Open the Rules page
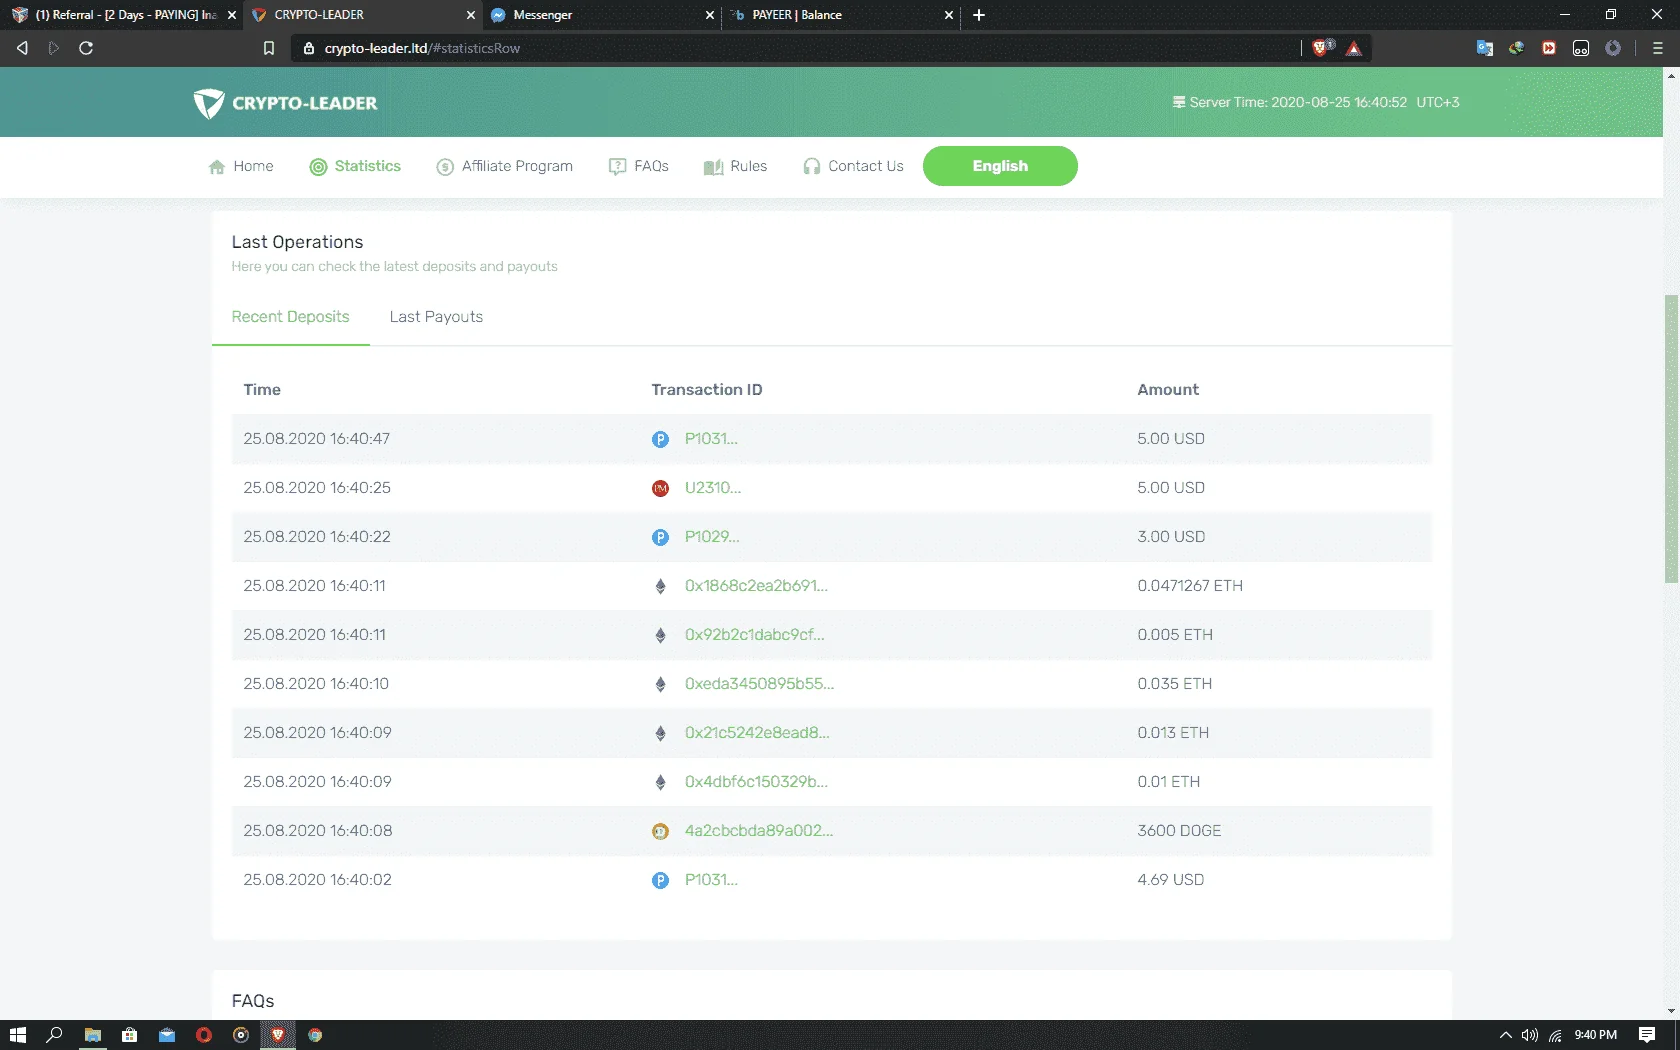 pyautogui.click(x=735, y=166)
